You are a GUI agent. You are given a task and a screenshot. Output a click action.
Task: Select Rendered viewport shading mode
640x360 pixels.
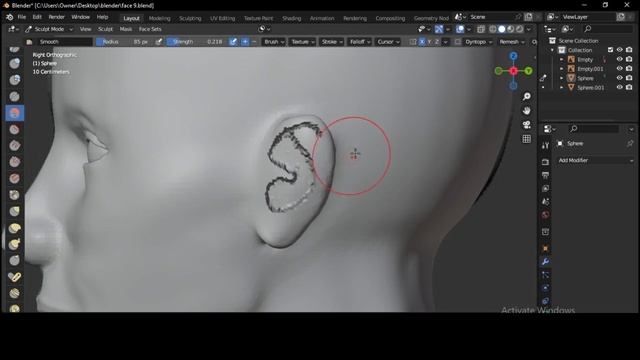[519, 29]
